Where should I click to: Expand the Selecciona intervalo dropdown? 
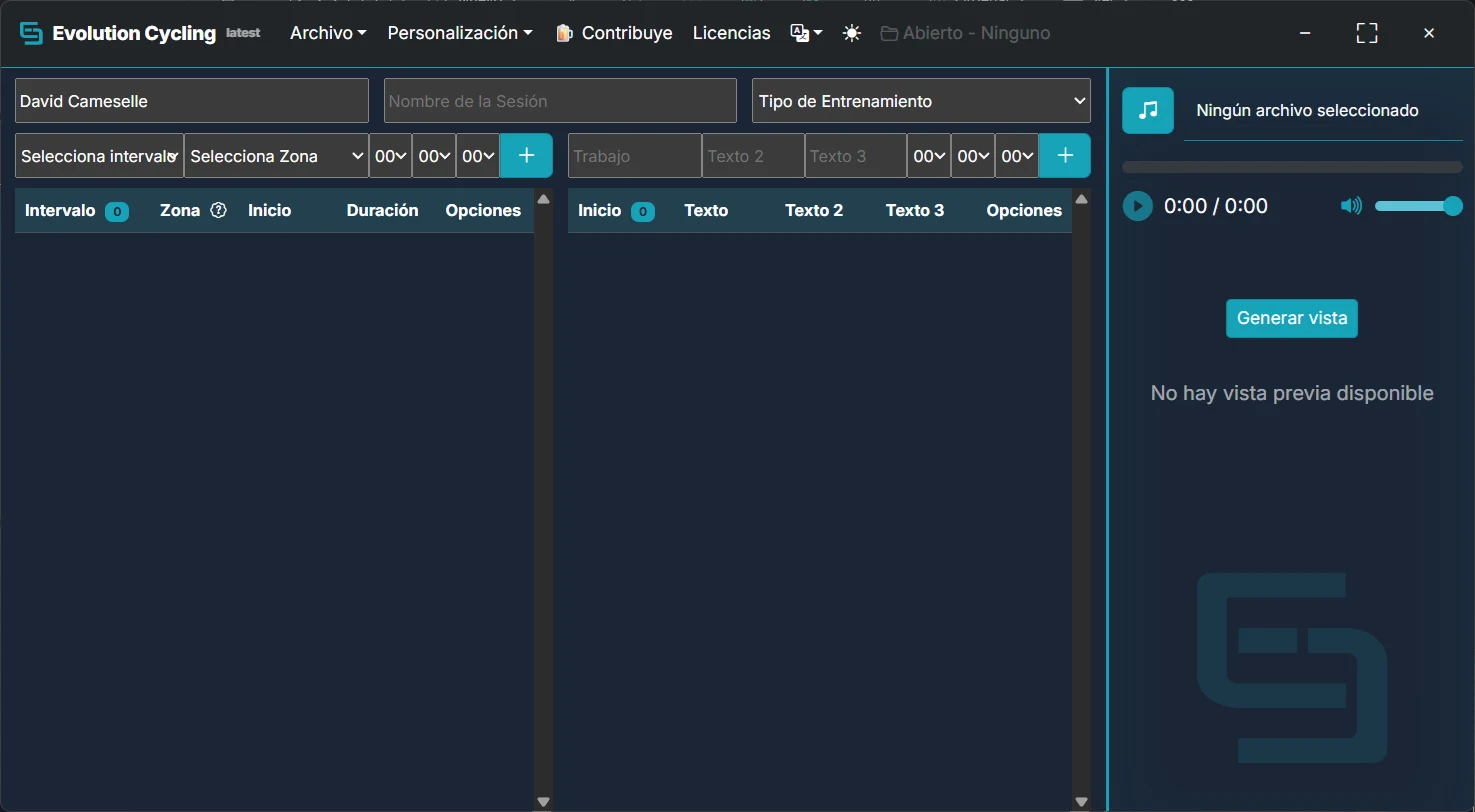click(x=99, y=156)
